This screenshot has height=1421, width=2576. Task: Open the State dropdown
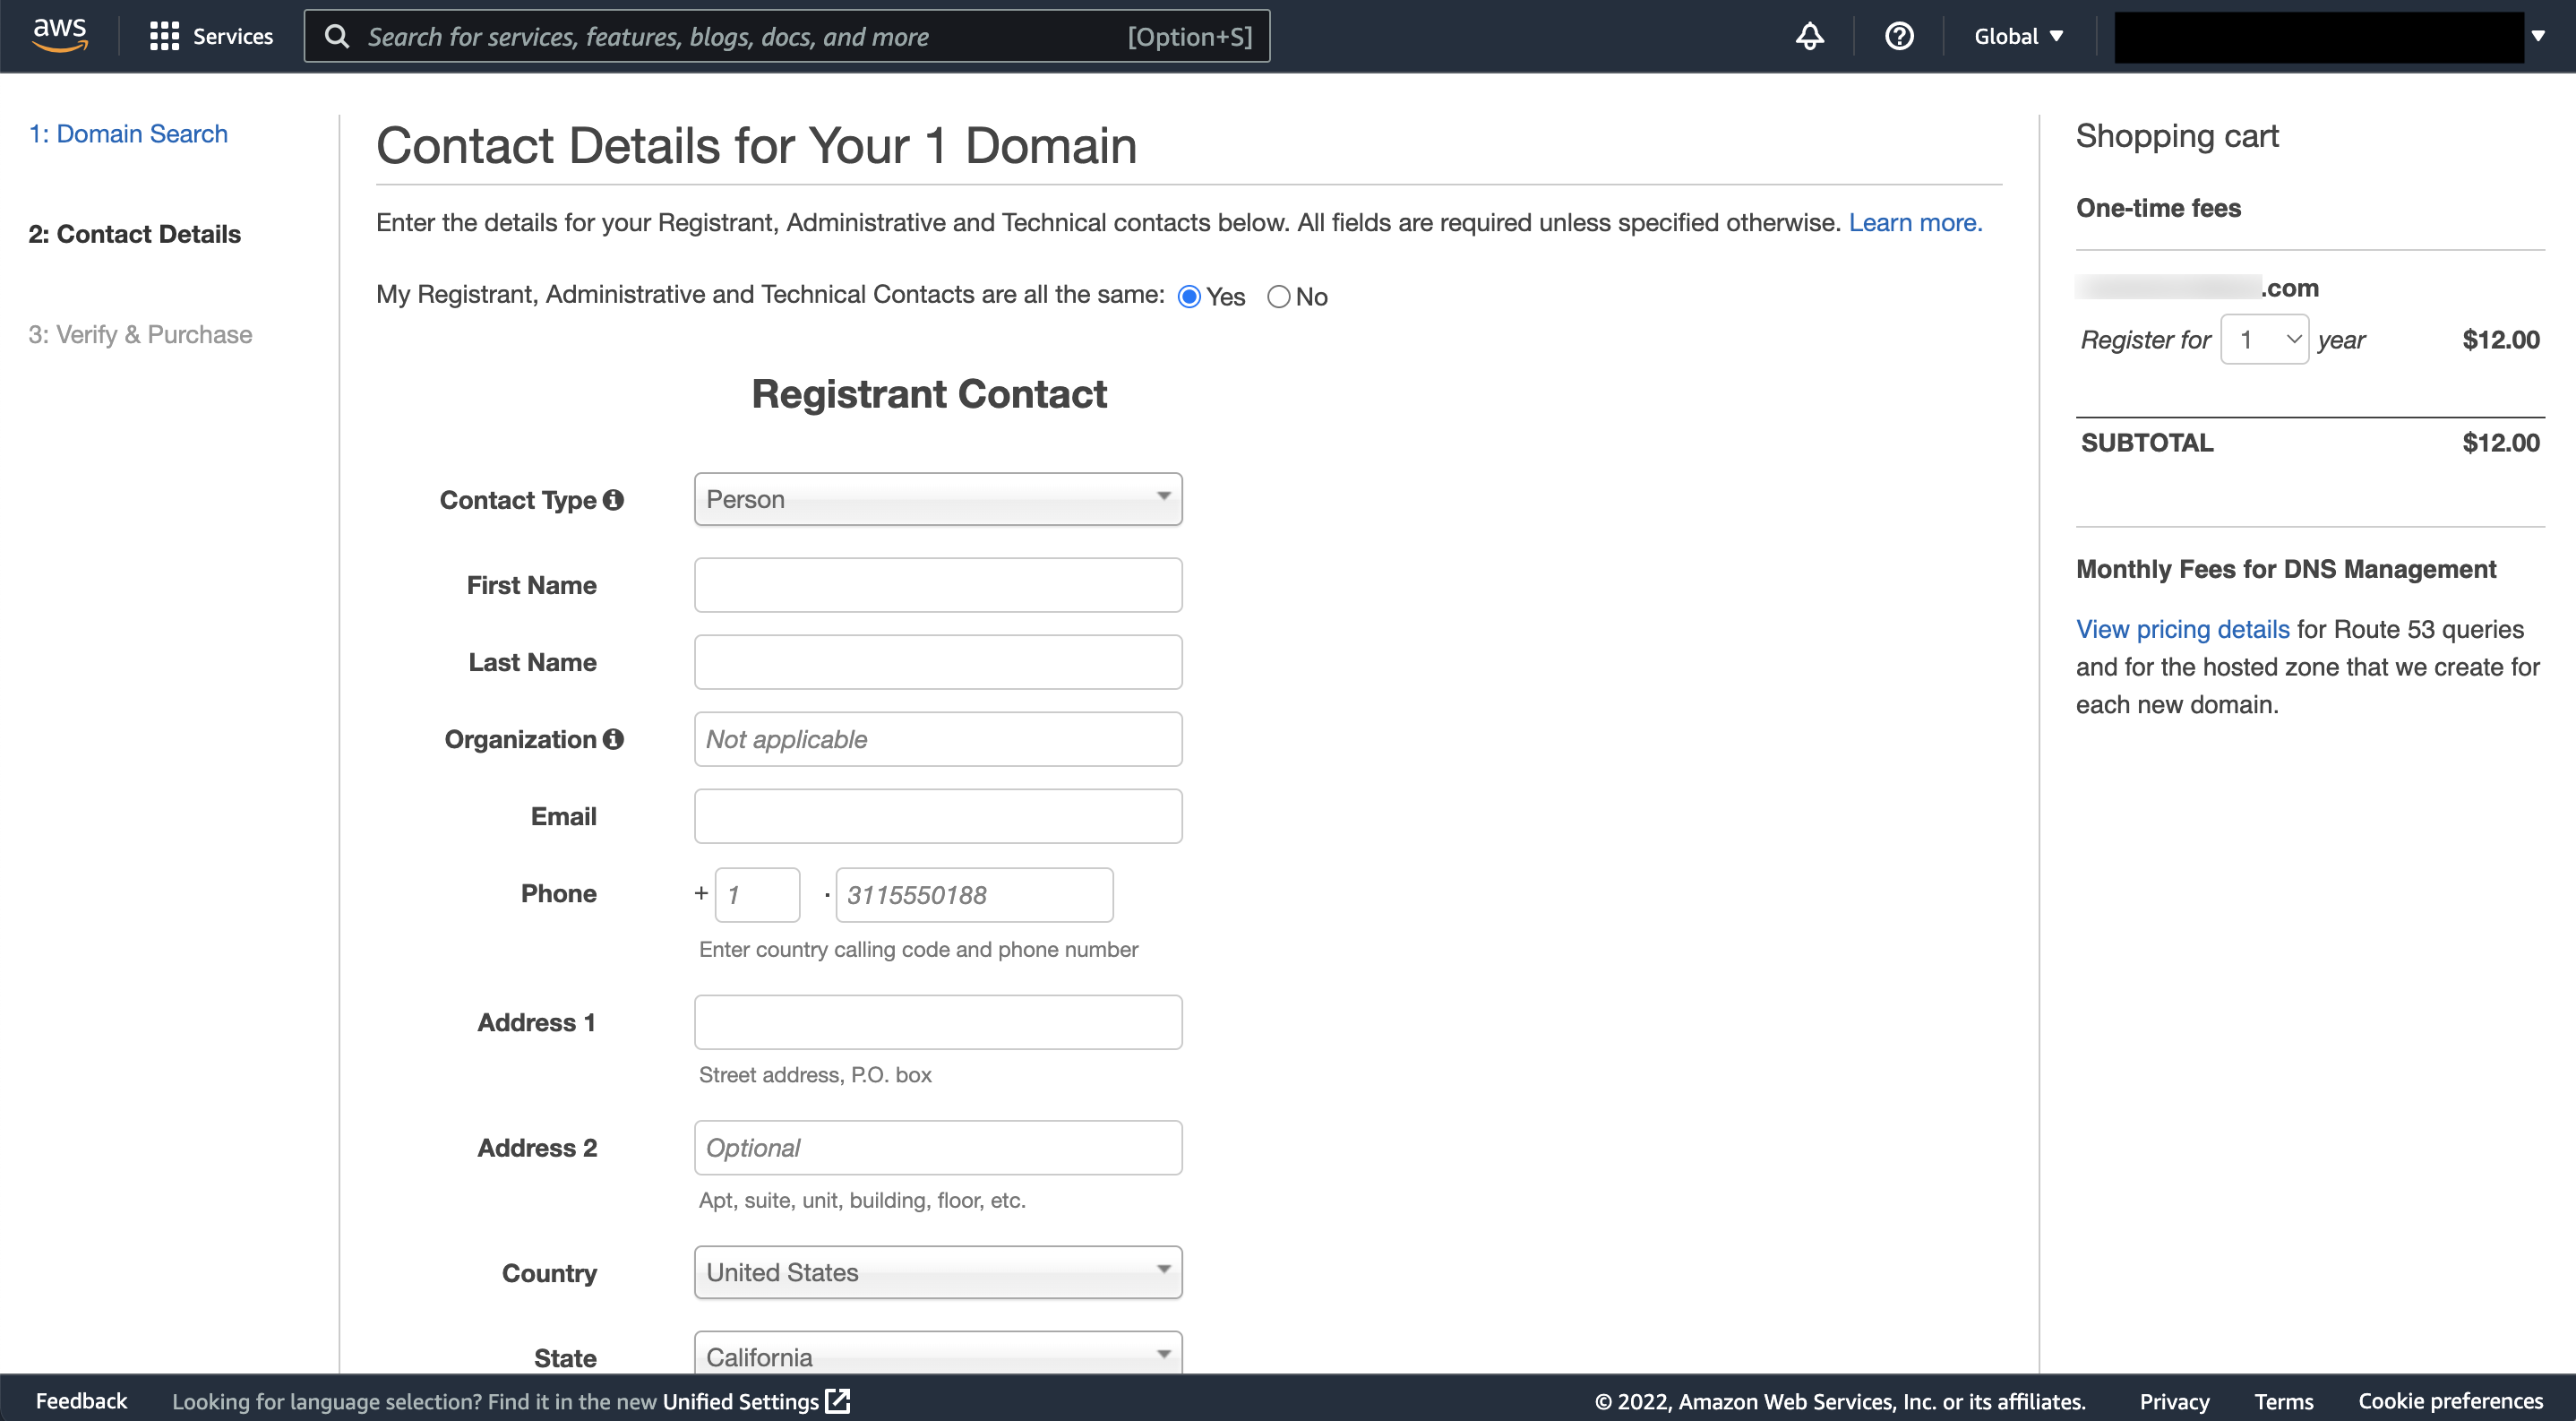click(x=937, y=1355)
